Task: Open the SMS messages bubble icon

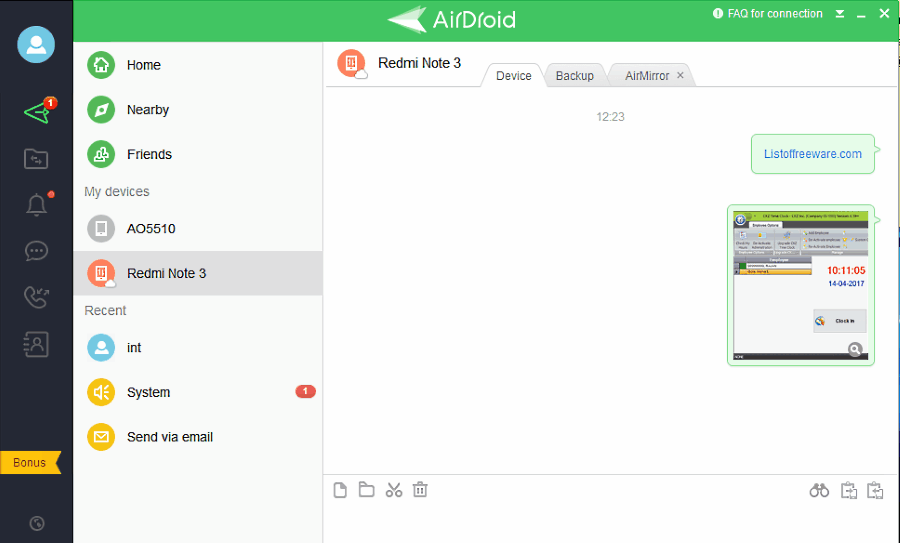Action: coord(36,251)
